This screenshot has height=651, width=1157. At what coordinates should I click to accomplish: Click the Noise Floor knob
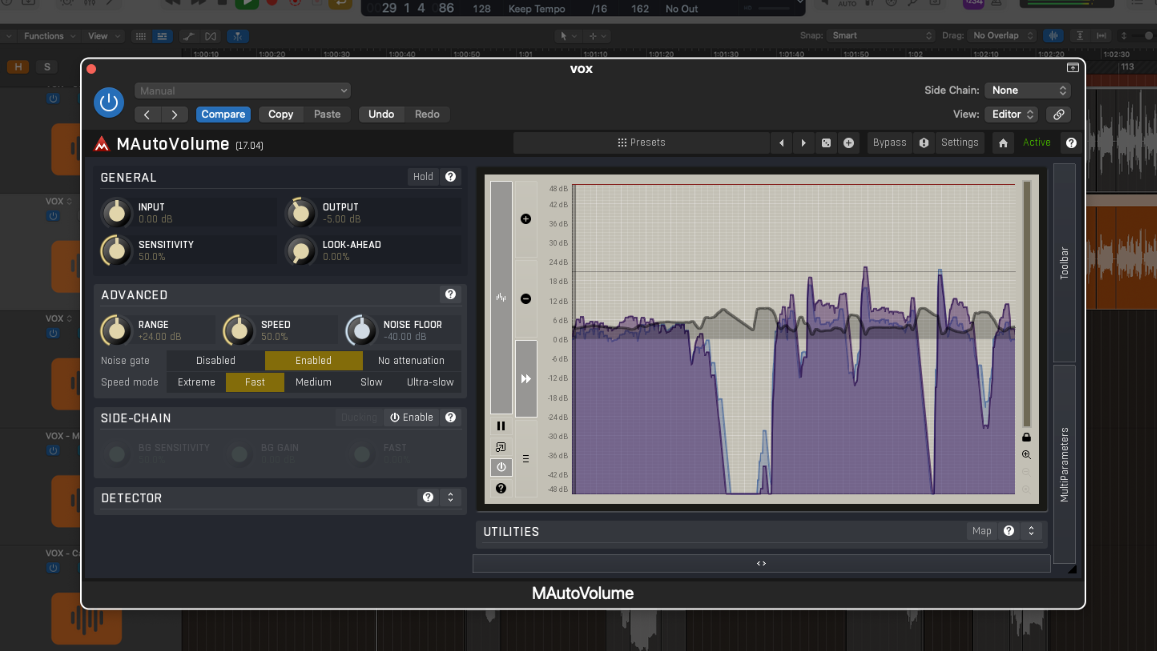(361, 330)
